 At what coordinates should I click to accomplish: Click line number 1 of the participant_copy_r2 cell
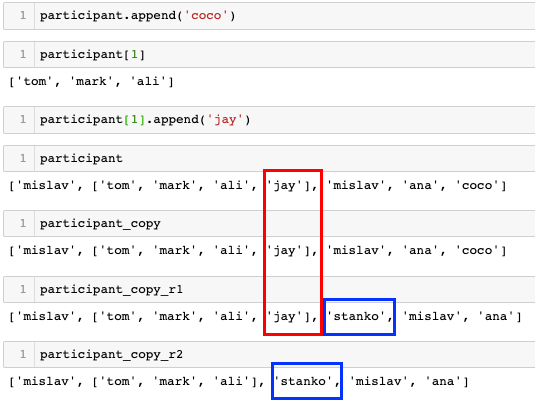click(x=23, y=354)
